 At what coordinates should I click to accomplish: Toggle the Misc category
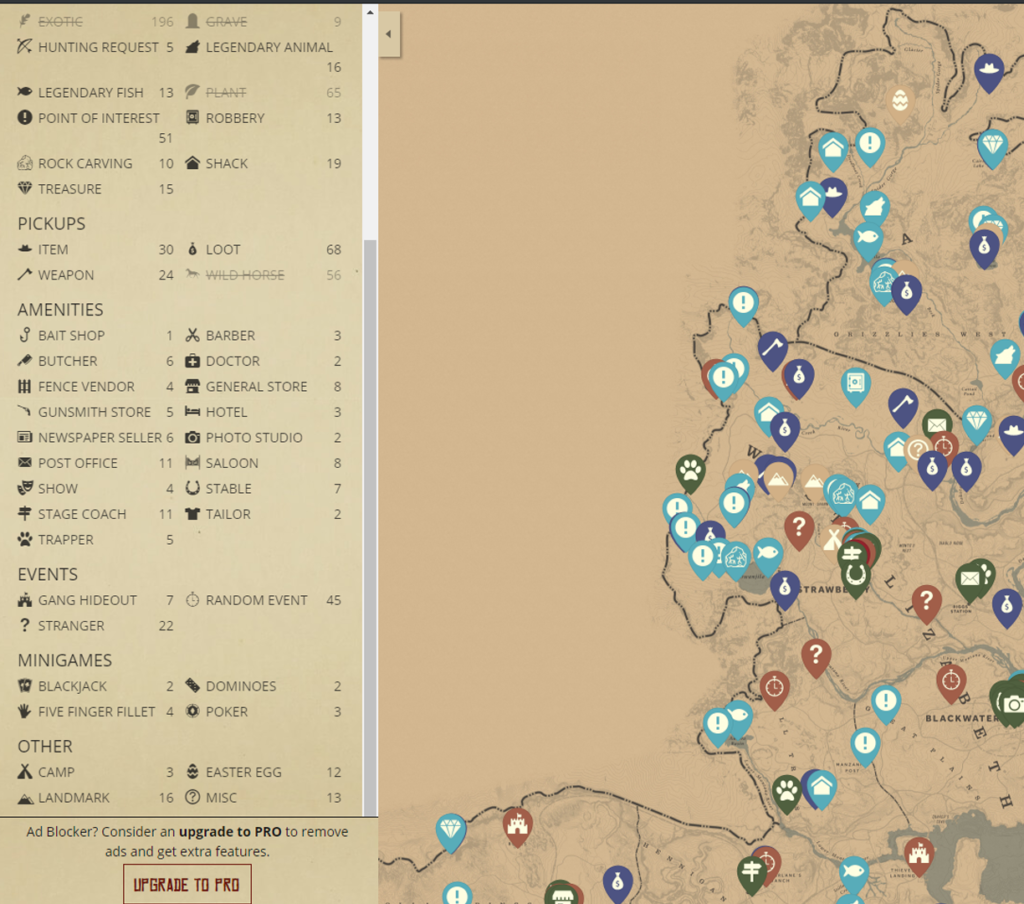[x=263, y=798]
